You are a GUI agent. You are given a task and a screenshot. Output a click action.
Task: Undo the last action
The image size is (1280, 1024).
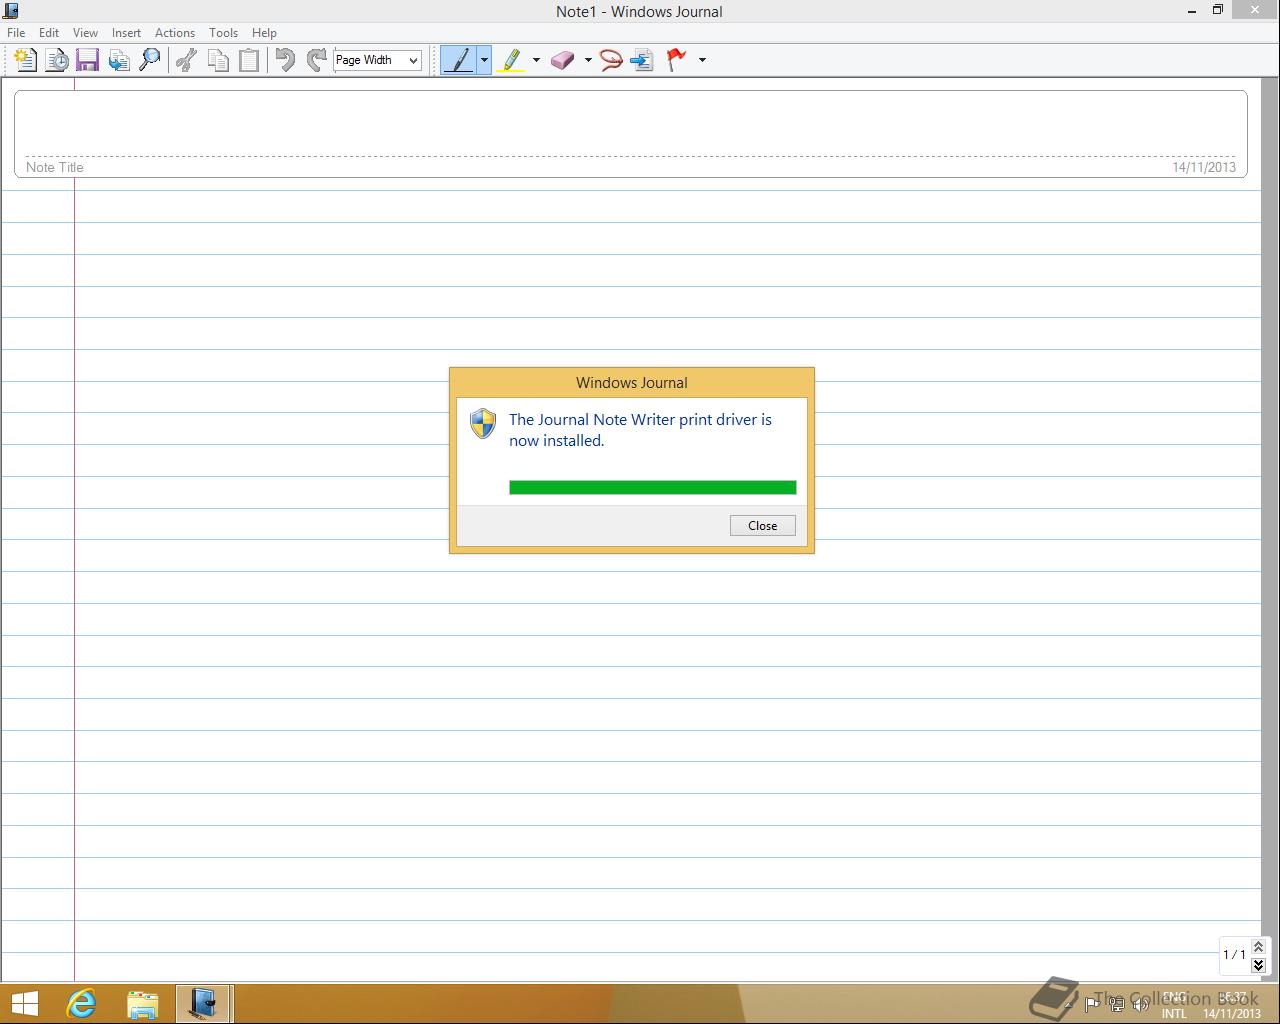pyautogui.click(x=285, y=60)
